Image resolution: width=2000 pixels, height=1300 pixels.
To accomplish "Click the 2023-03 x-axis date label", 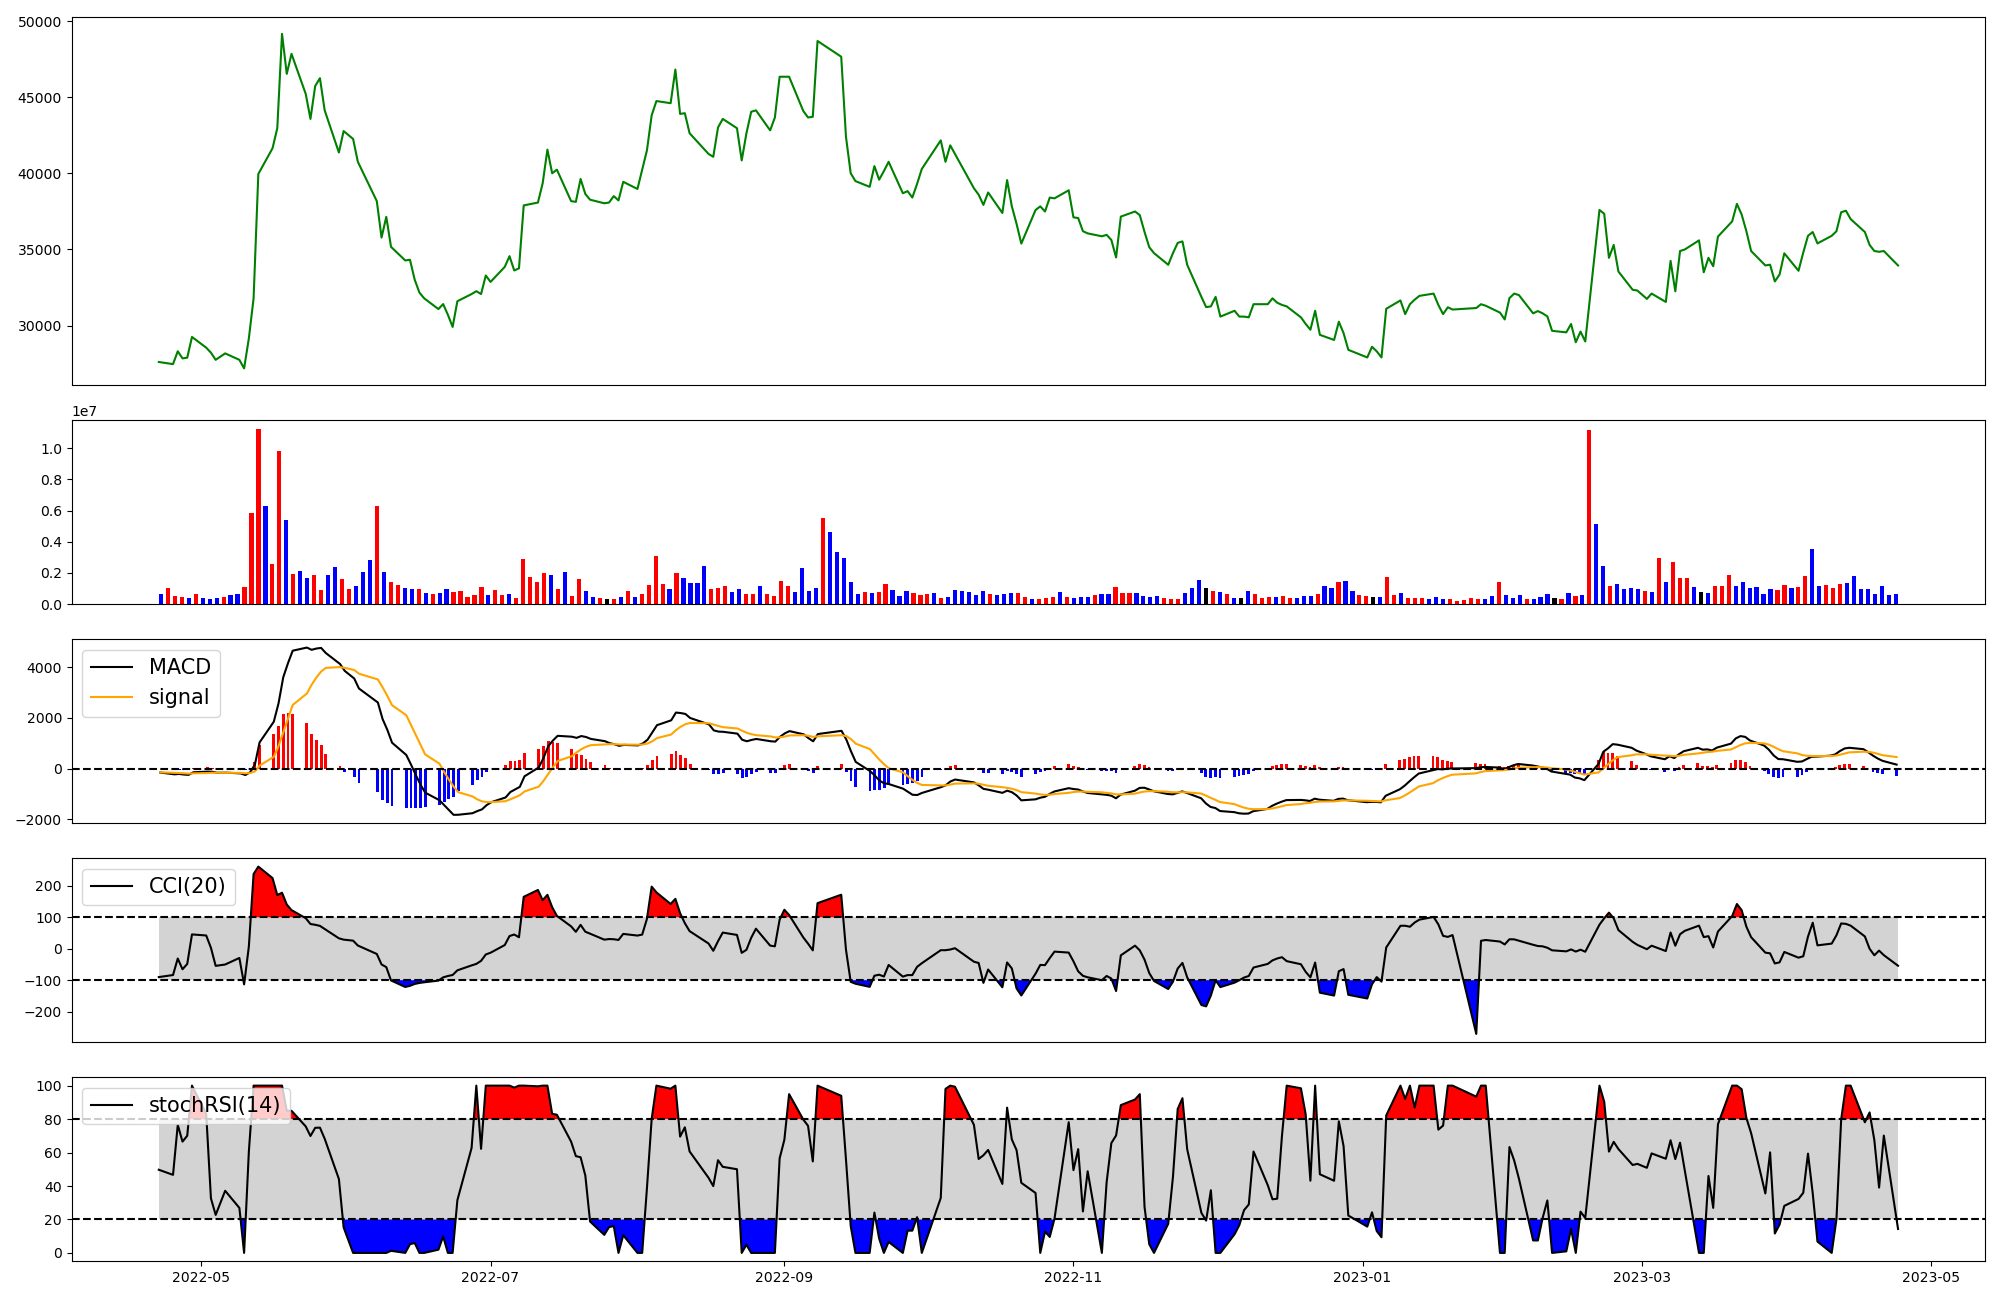I will click(1642, 1277).
